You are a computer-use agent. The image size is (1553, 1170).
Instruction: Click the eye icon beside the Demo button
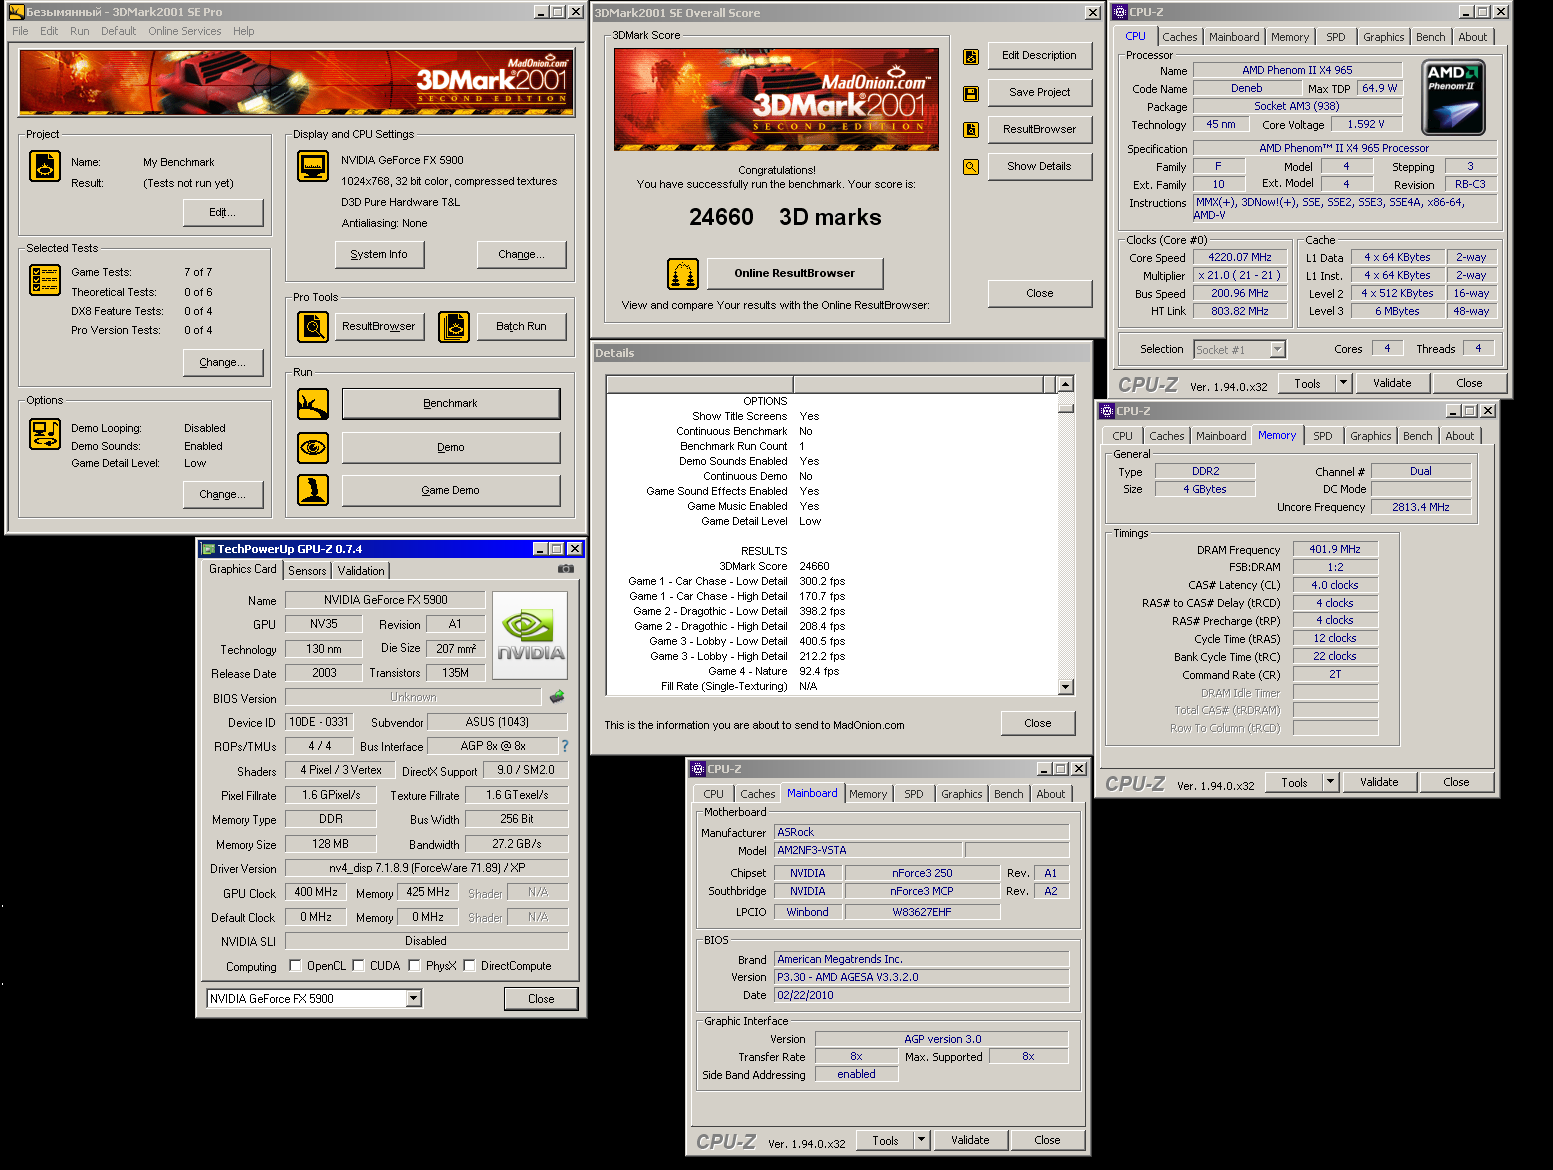click(x=313, y=447)
